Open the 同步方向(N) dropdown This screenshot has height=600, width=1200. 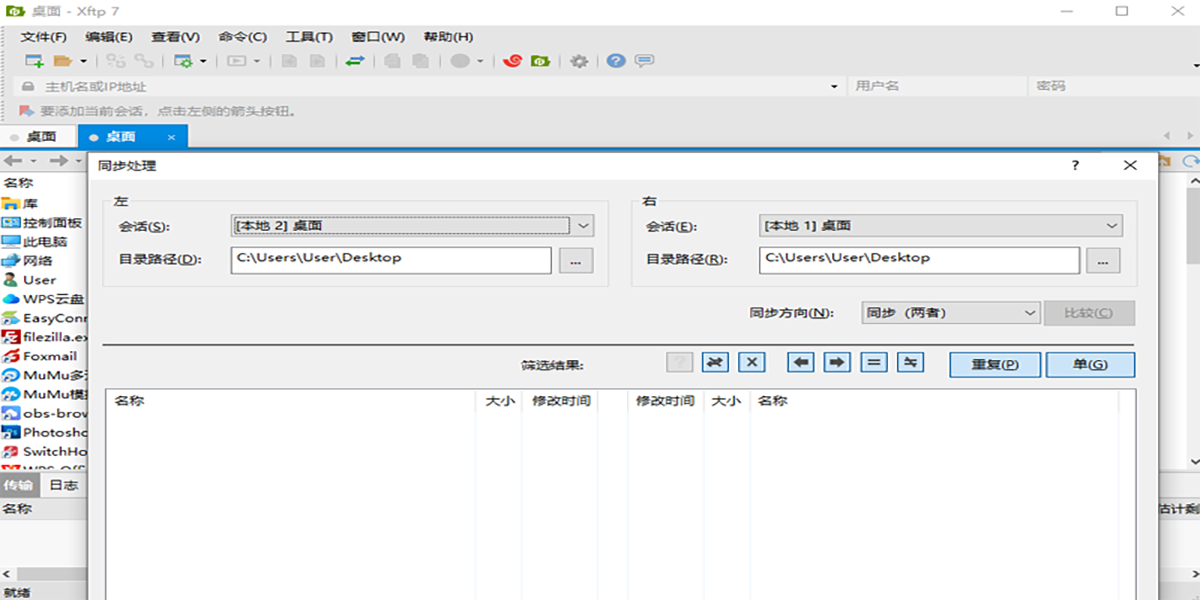tap(951, 313)
